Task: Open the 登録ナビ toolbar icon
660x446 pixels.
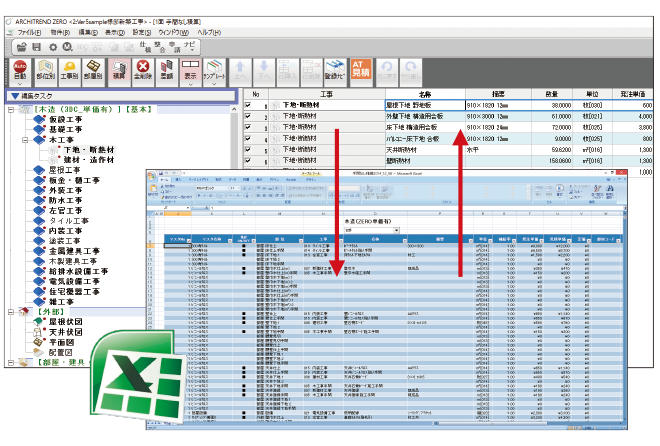Action: [x=335, y=70]
